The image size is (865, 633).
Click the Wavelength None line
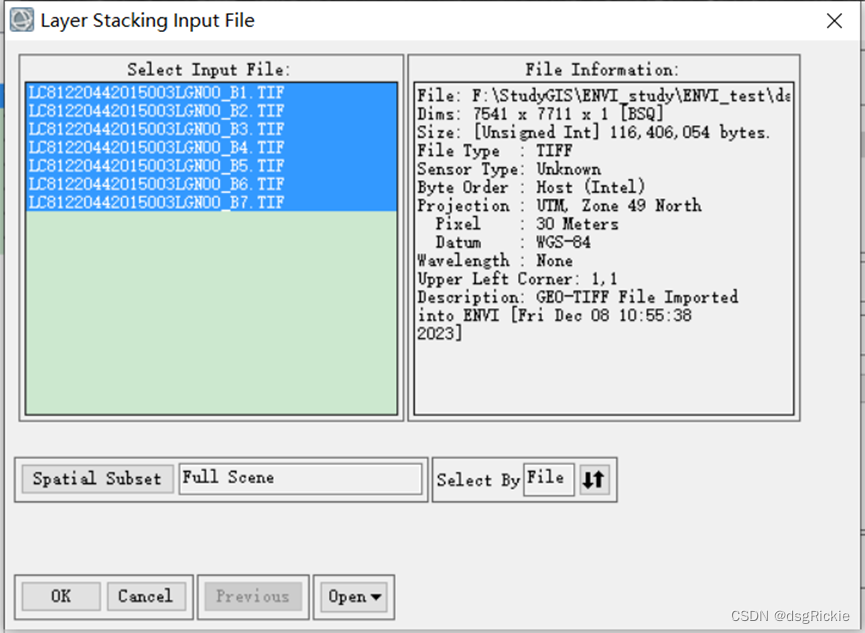coord(494,260)
